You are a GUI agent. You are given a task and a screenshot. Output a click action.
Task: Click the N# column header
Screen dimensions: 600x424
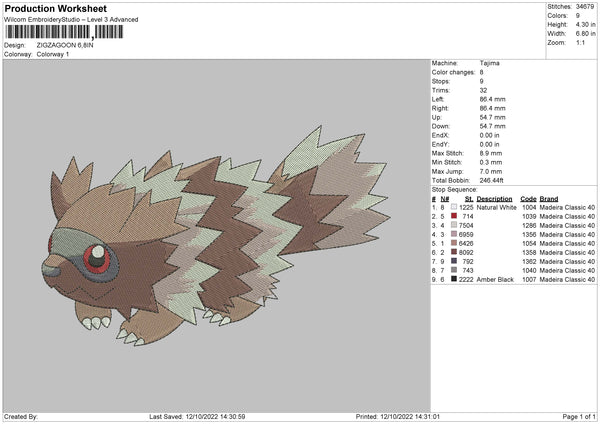445,199
